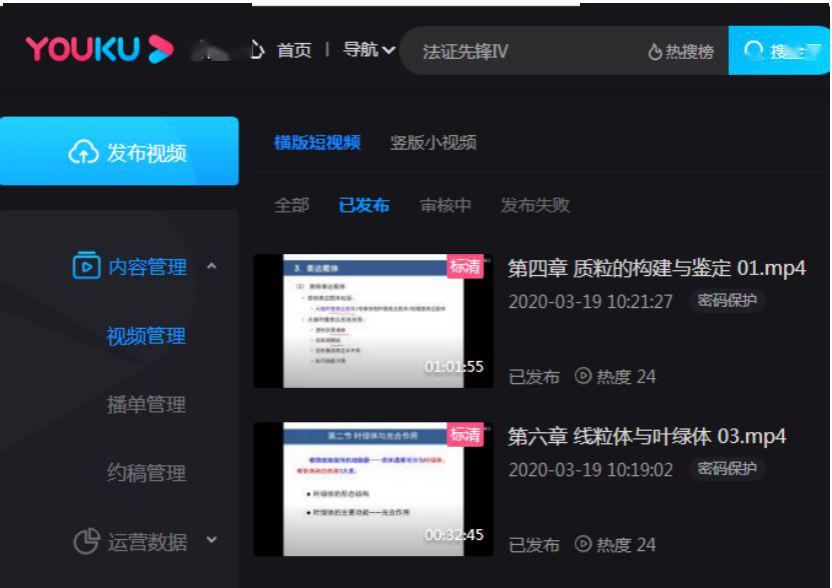This screenshot has width=832, height=588.
Task: Click the icon left of 首页
Action: pyautogui.click(x=257, y=50)
